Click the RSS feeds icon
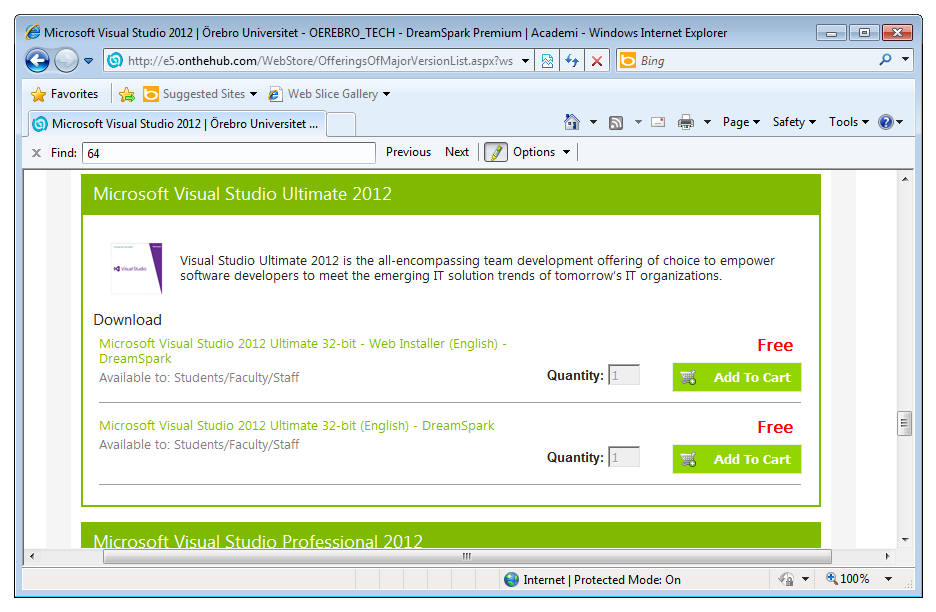936x612 pixels. point(615,122)
